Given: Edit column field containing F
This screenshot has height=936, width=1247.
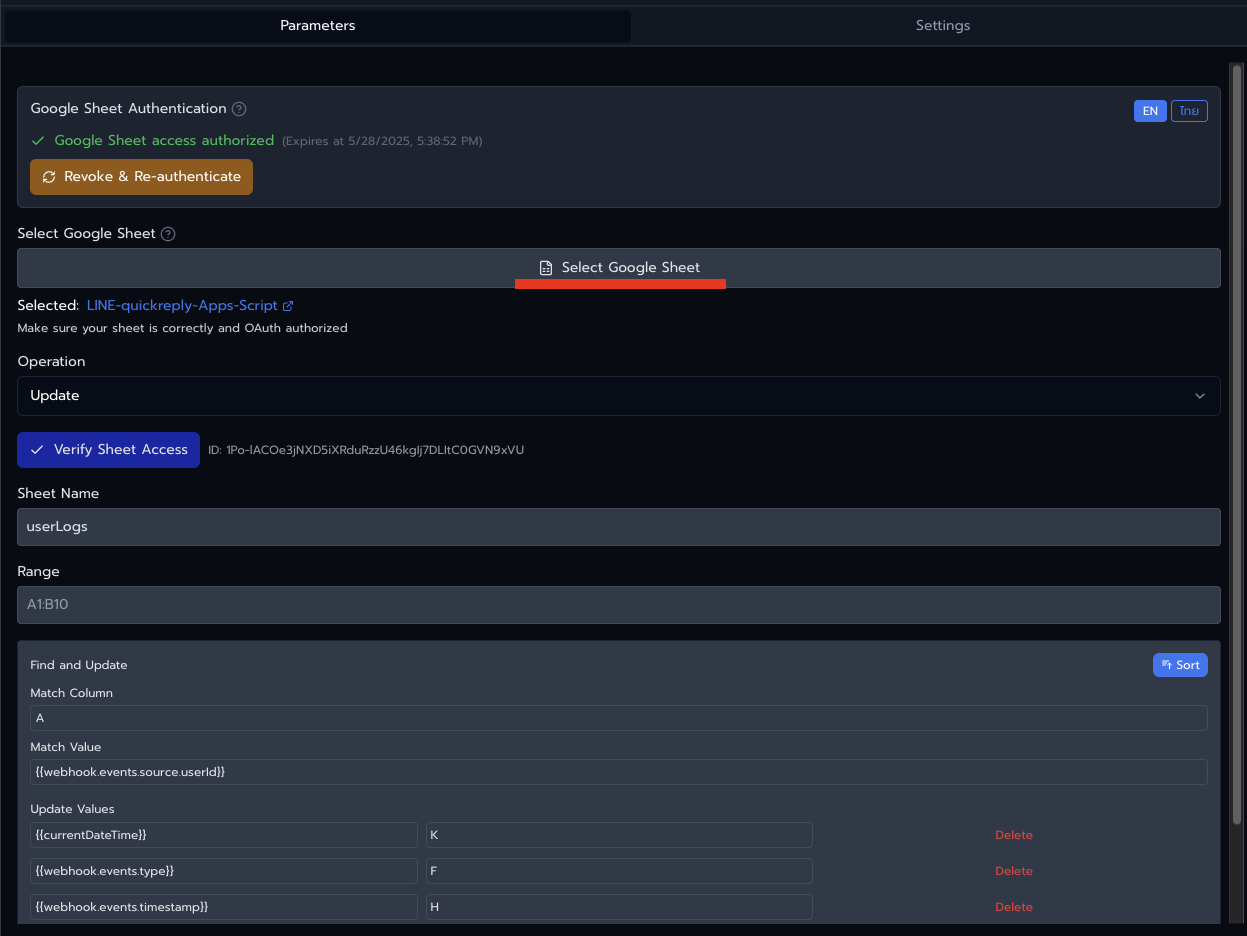Looking at the screenshot, I should click(619, 871).
